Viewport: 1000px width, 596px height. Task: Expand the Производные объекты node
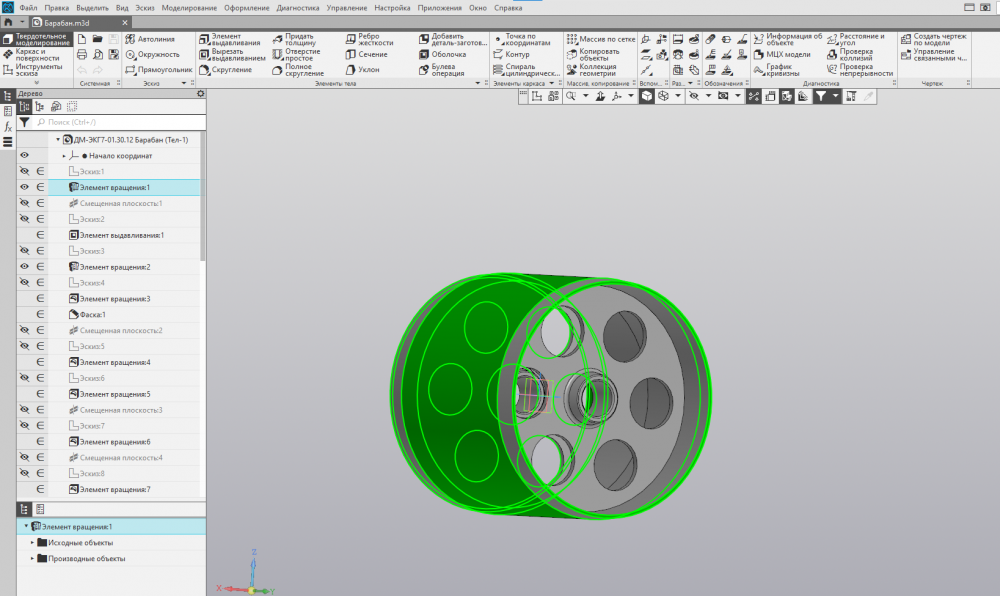tap(33, 558)
